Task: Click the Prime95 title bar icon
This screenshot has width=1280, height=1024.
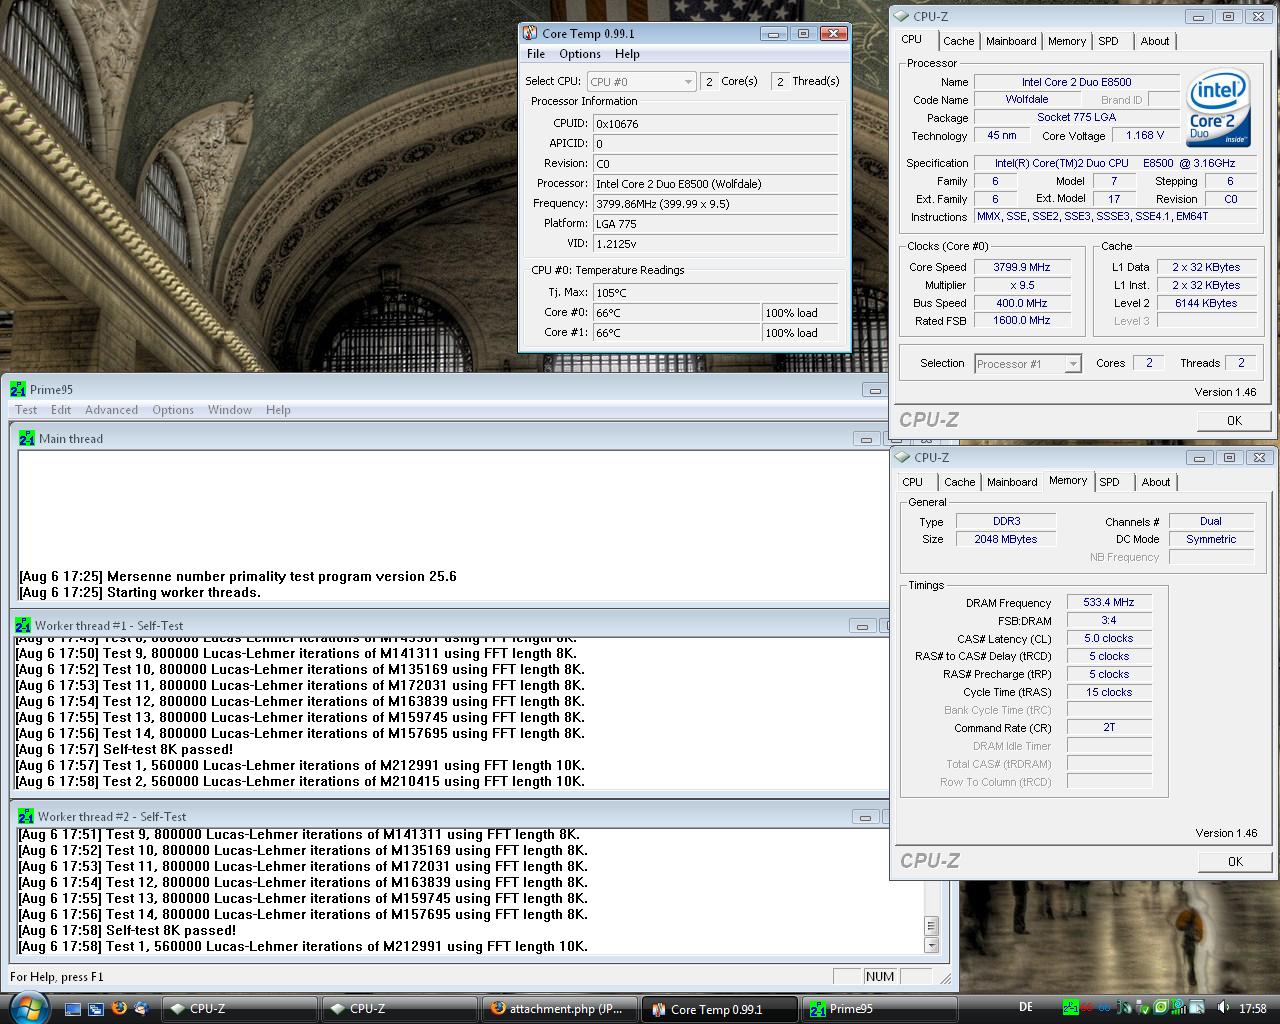Action: tap(18, 390)
